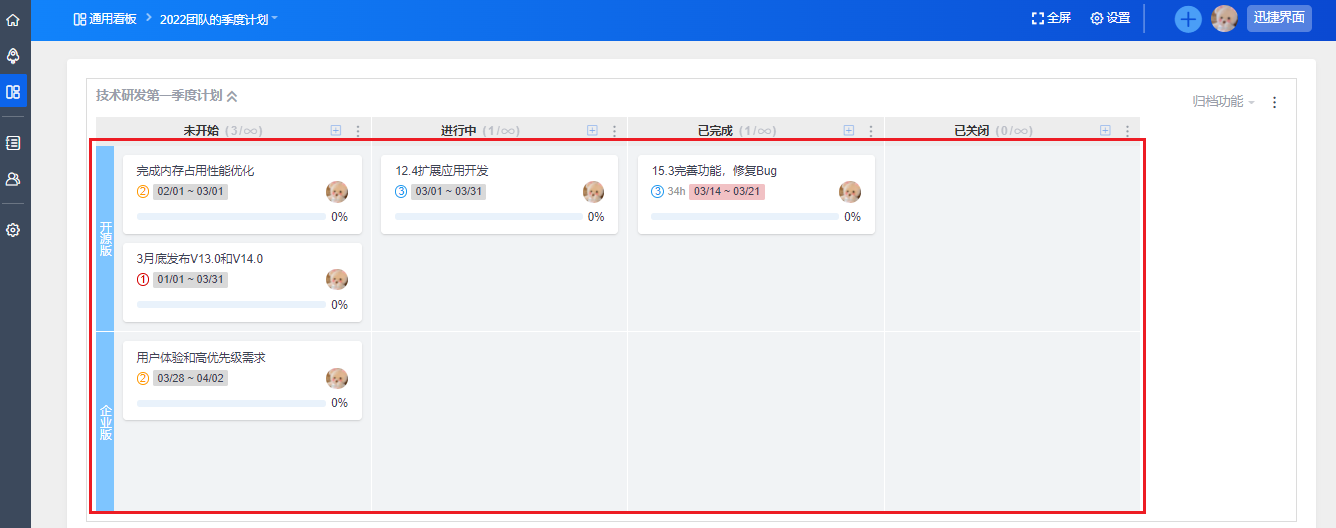Click progress bar on 12.4扩展应用开发
The height and width of the screenshot is (528, 1336).
pyautogui.click(x=488, y=216)
